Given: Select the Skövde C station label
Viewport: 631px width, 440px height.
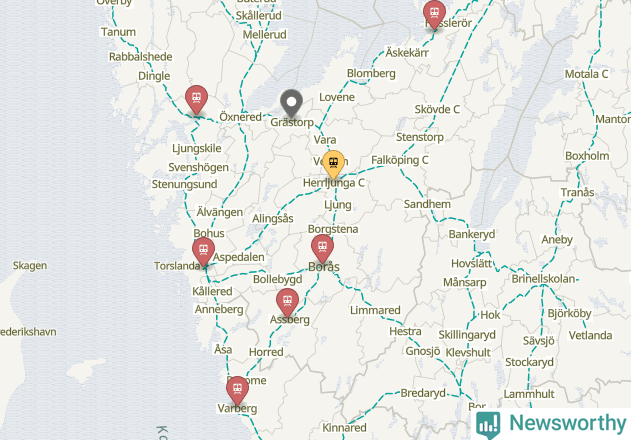Looking at the screenshot, I should click(437, 109).
